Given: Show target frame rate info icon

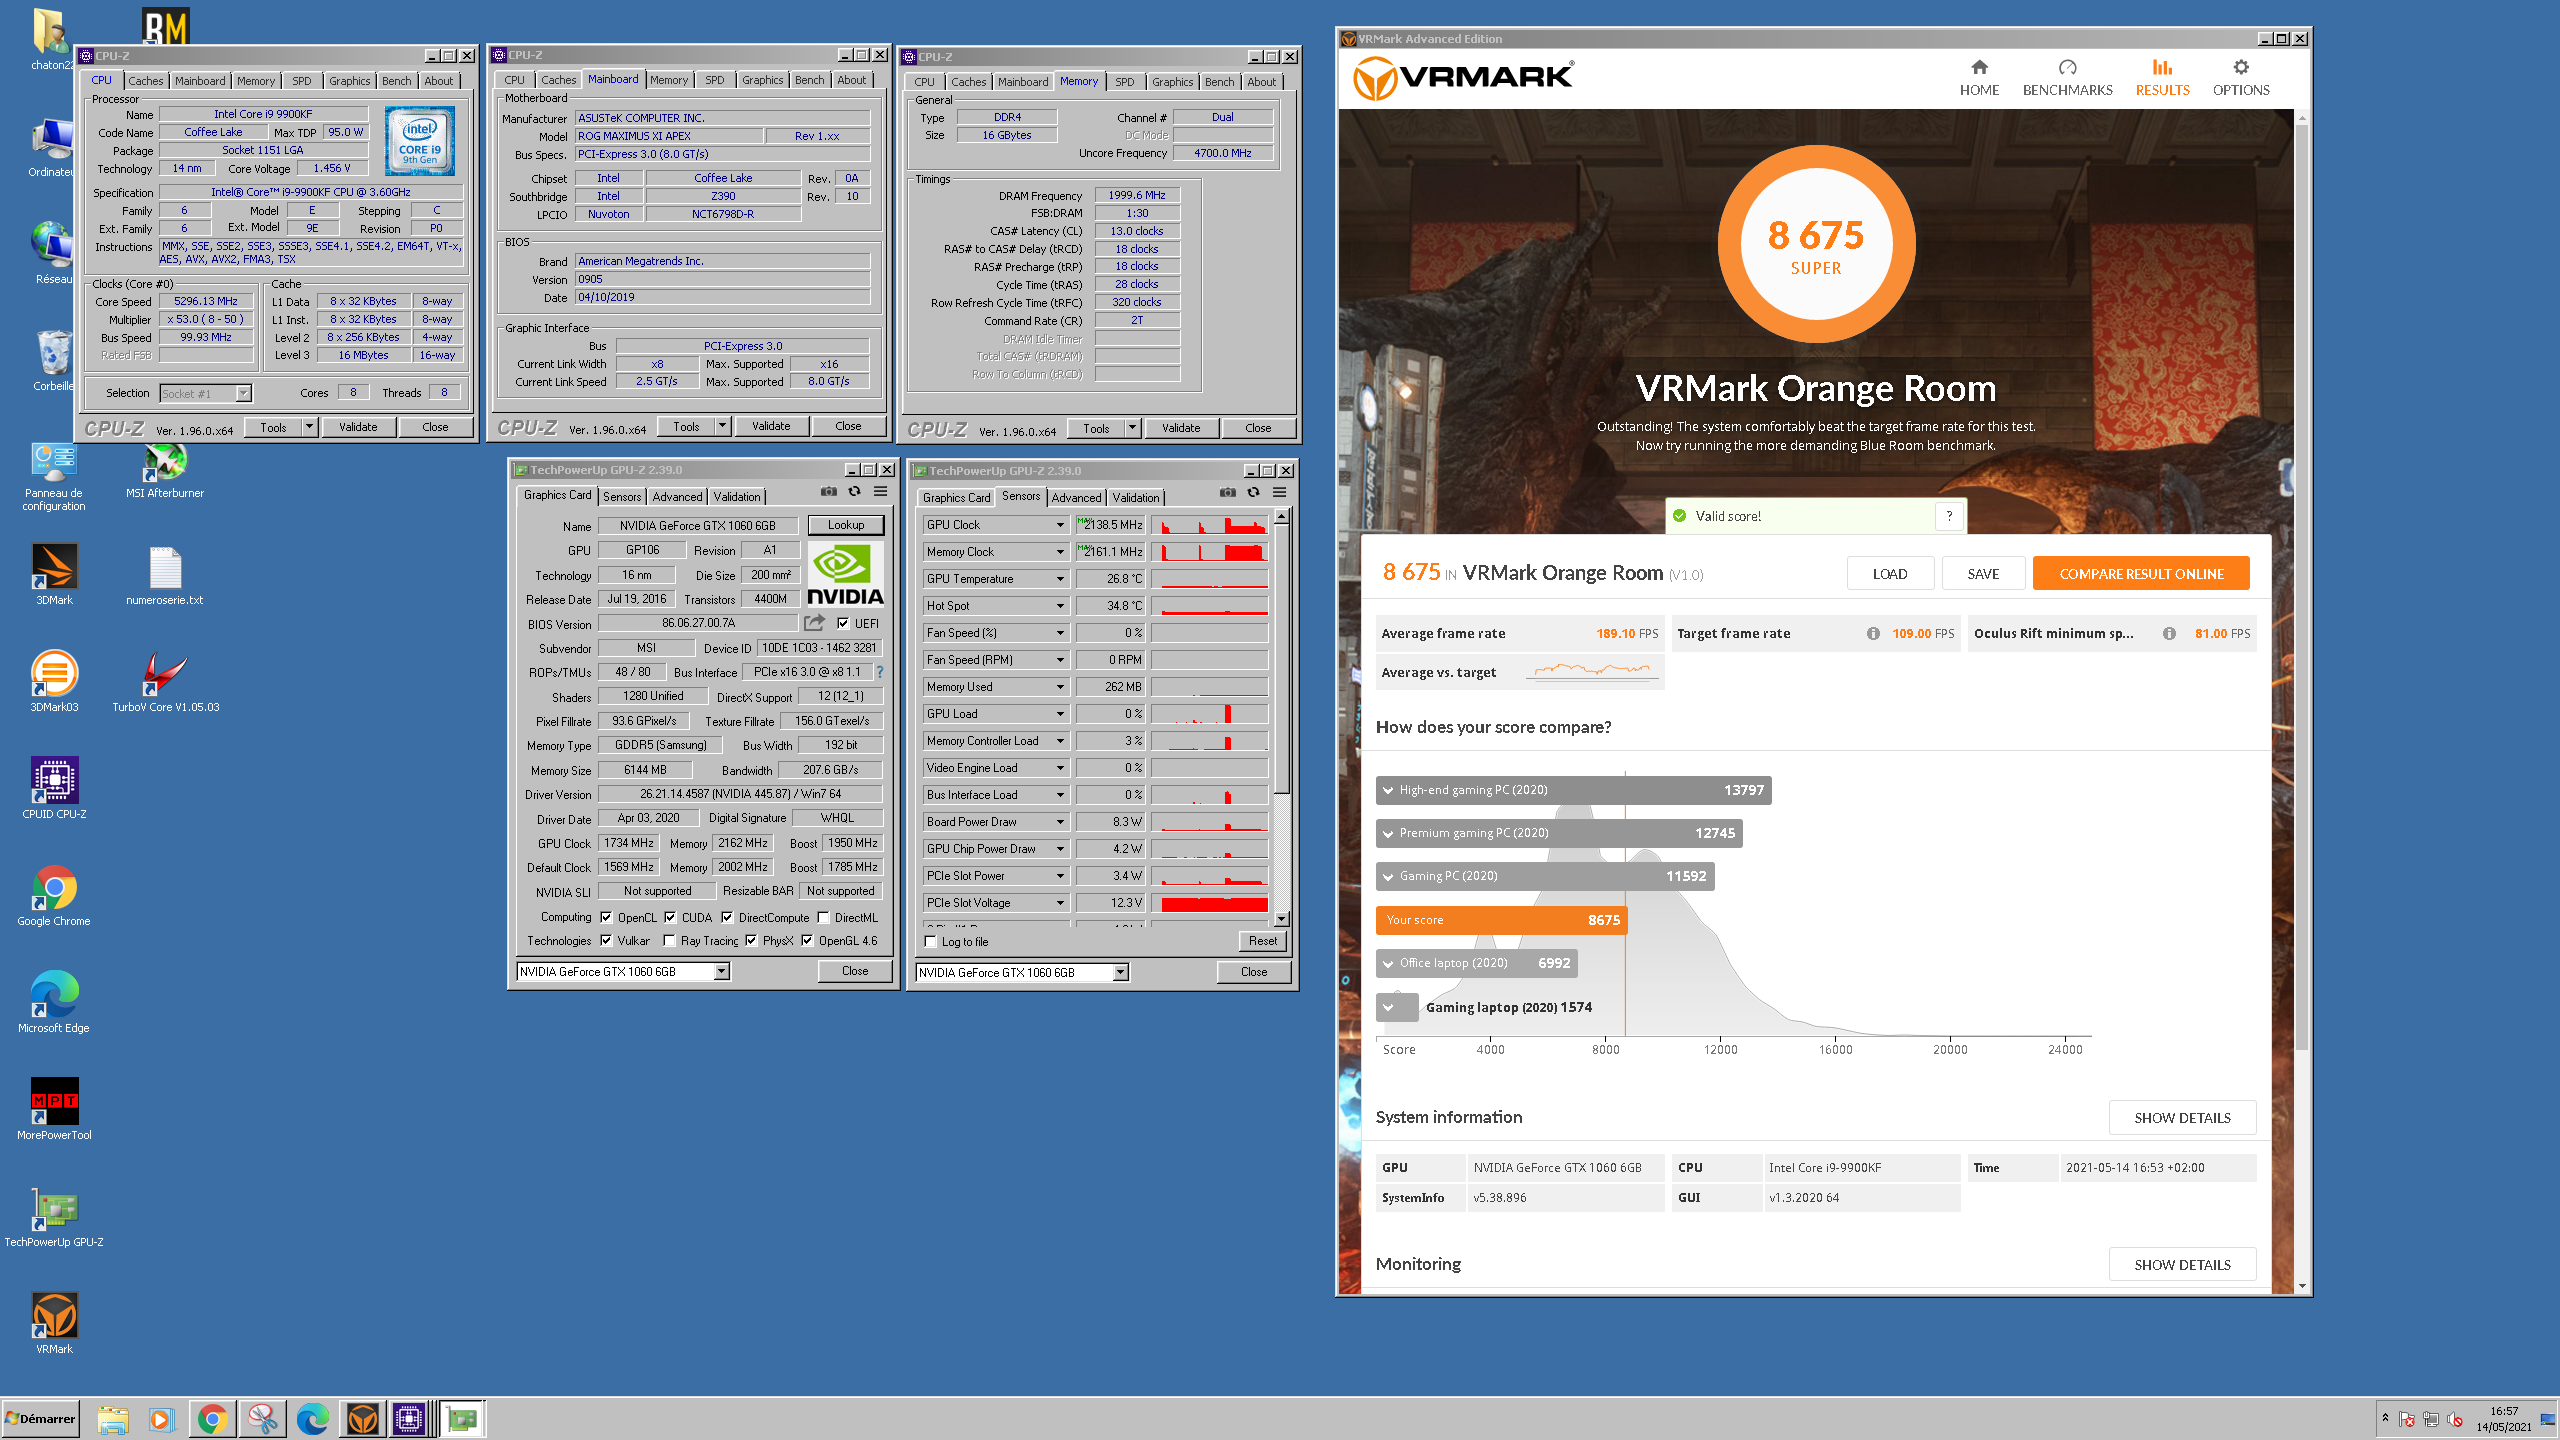Looking at the screenshot, I should pyautogui.click(x=1873, y=633).
